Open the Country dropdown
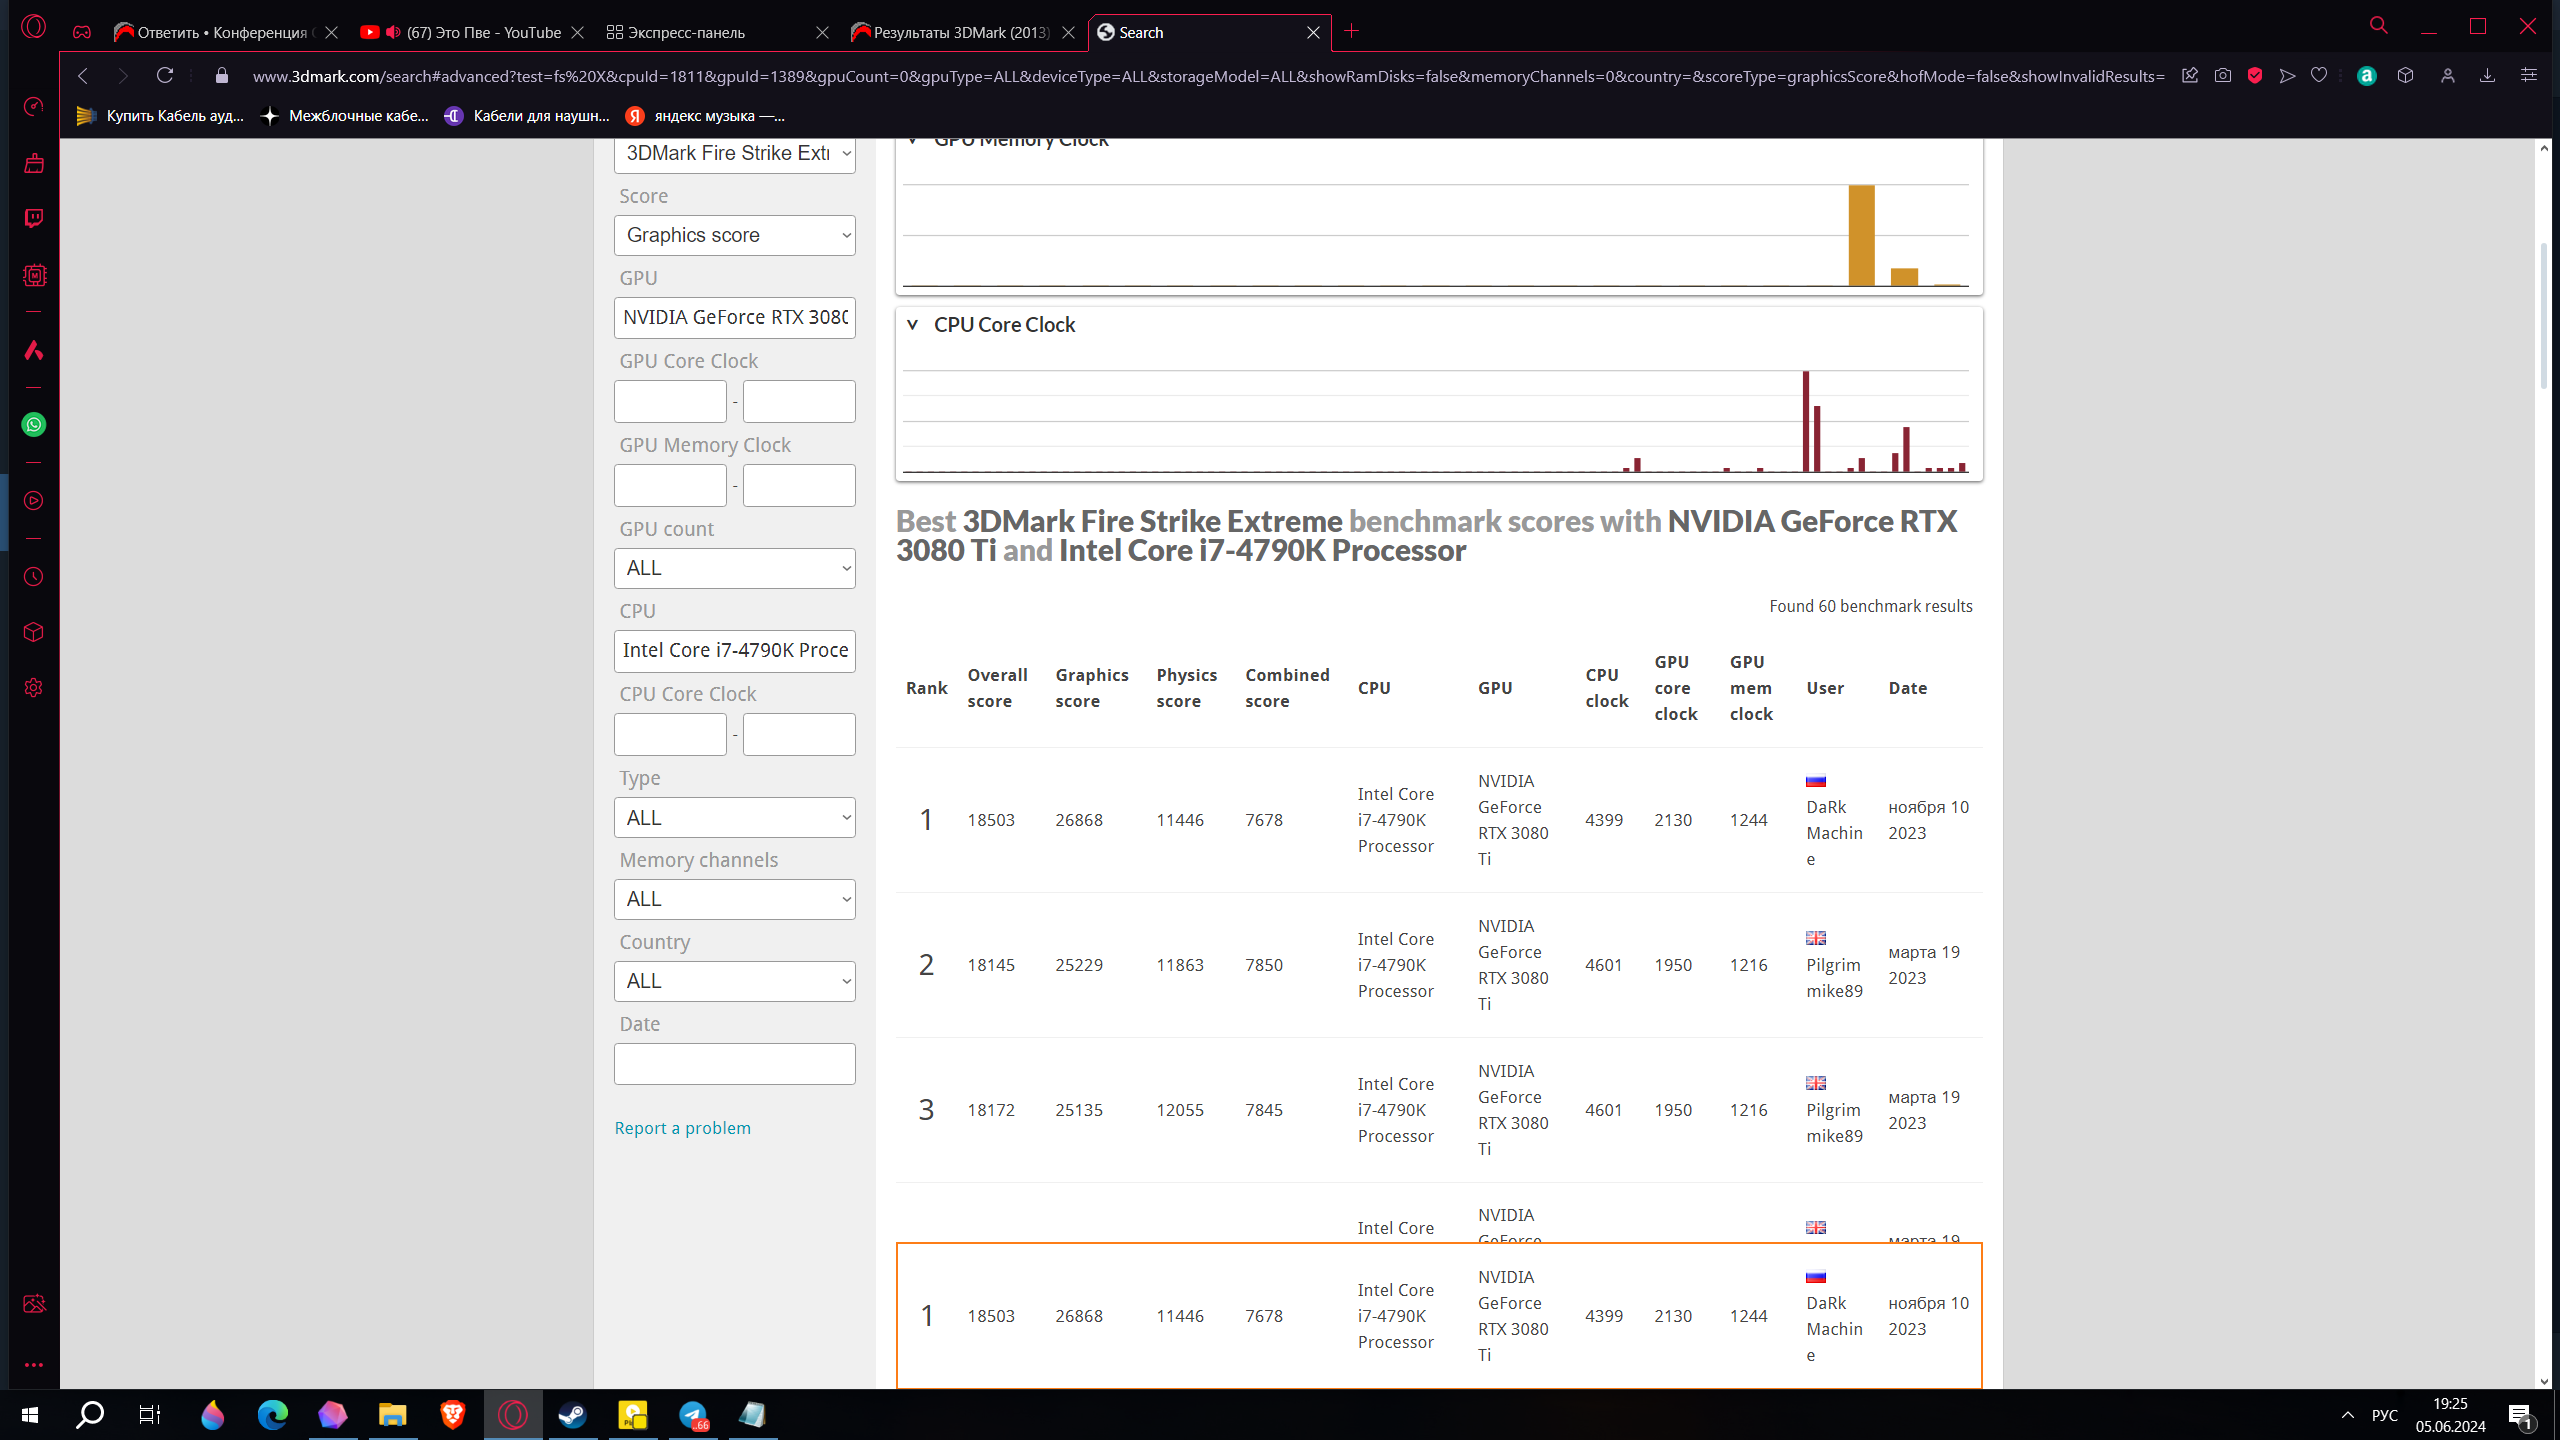2560x1440 pixels. [734, 981]
